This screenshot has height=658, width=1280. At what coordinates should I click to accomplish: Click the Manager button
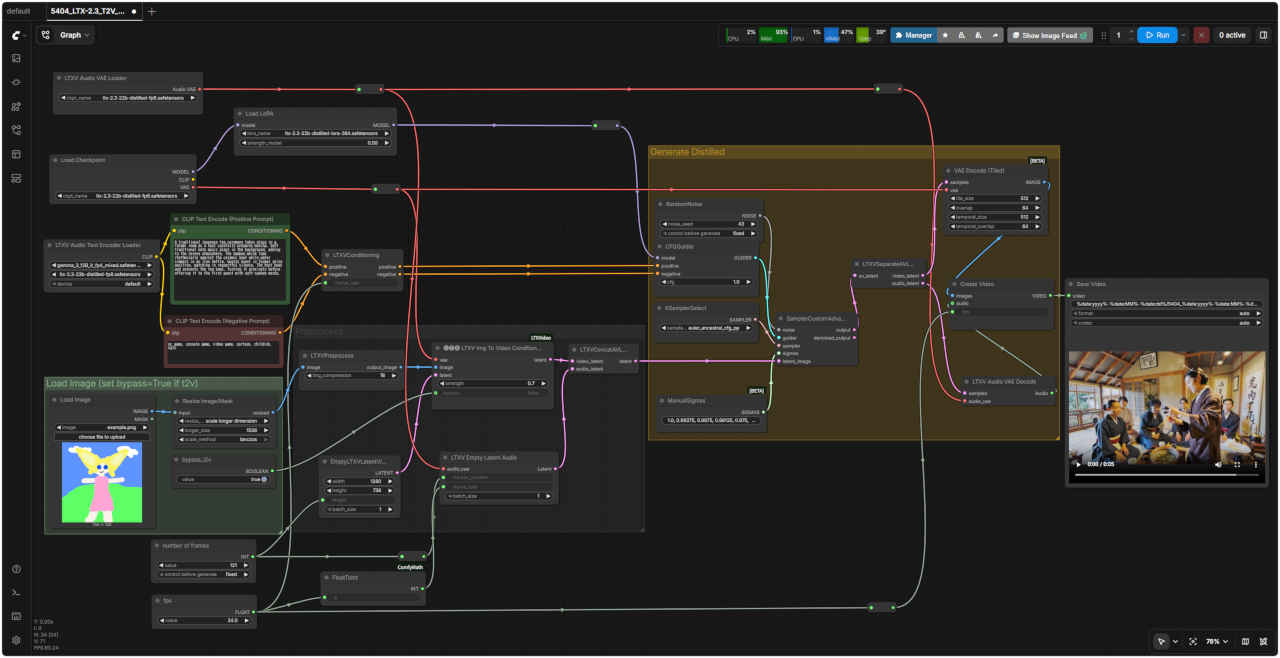click(x=913, y=35)
